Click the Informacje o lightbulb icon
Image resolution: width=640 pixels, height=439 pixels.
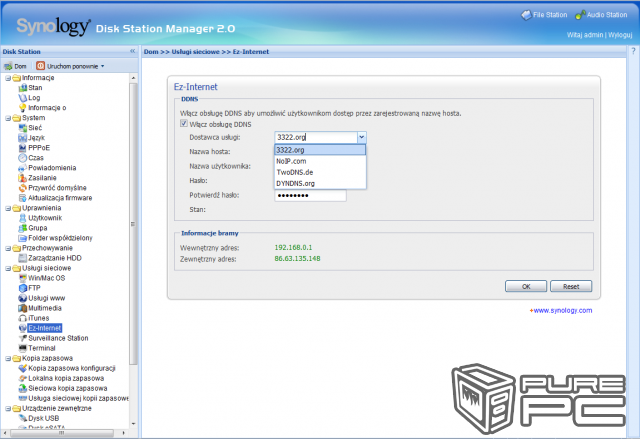click(x=23, y=108)
